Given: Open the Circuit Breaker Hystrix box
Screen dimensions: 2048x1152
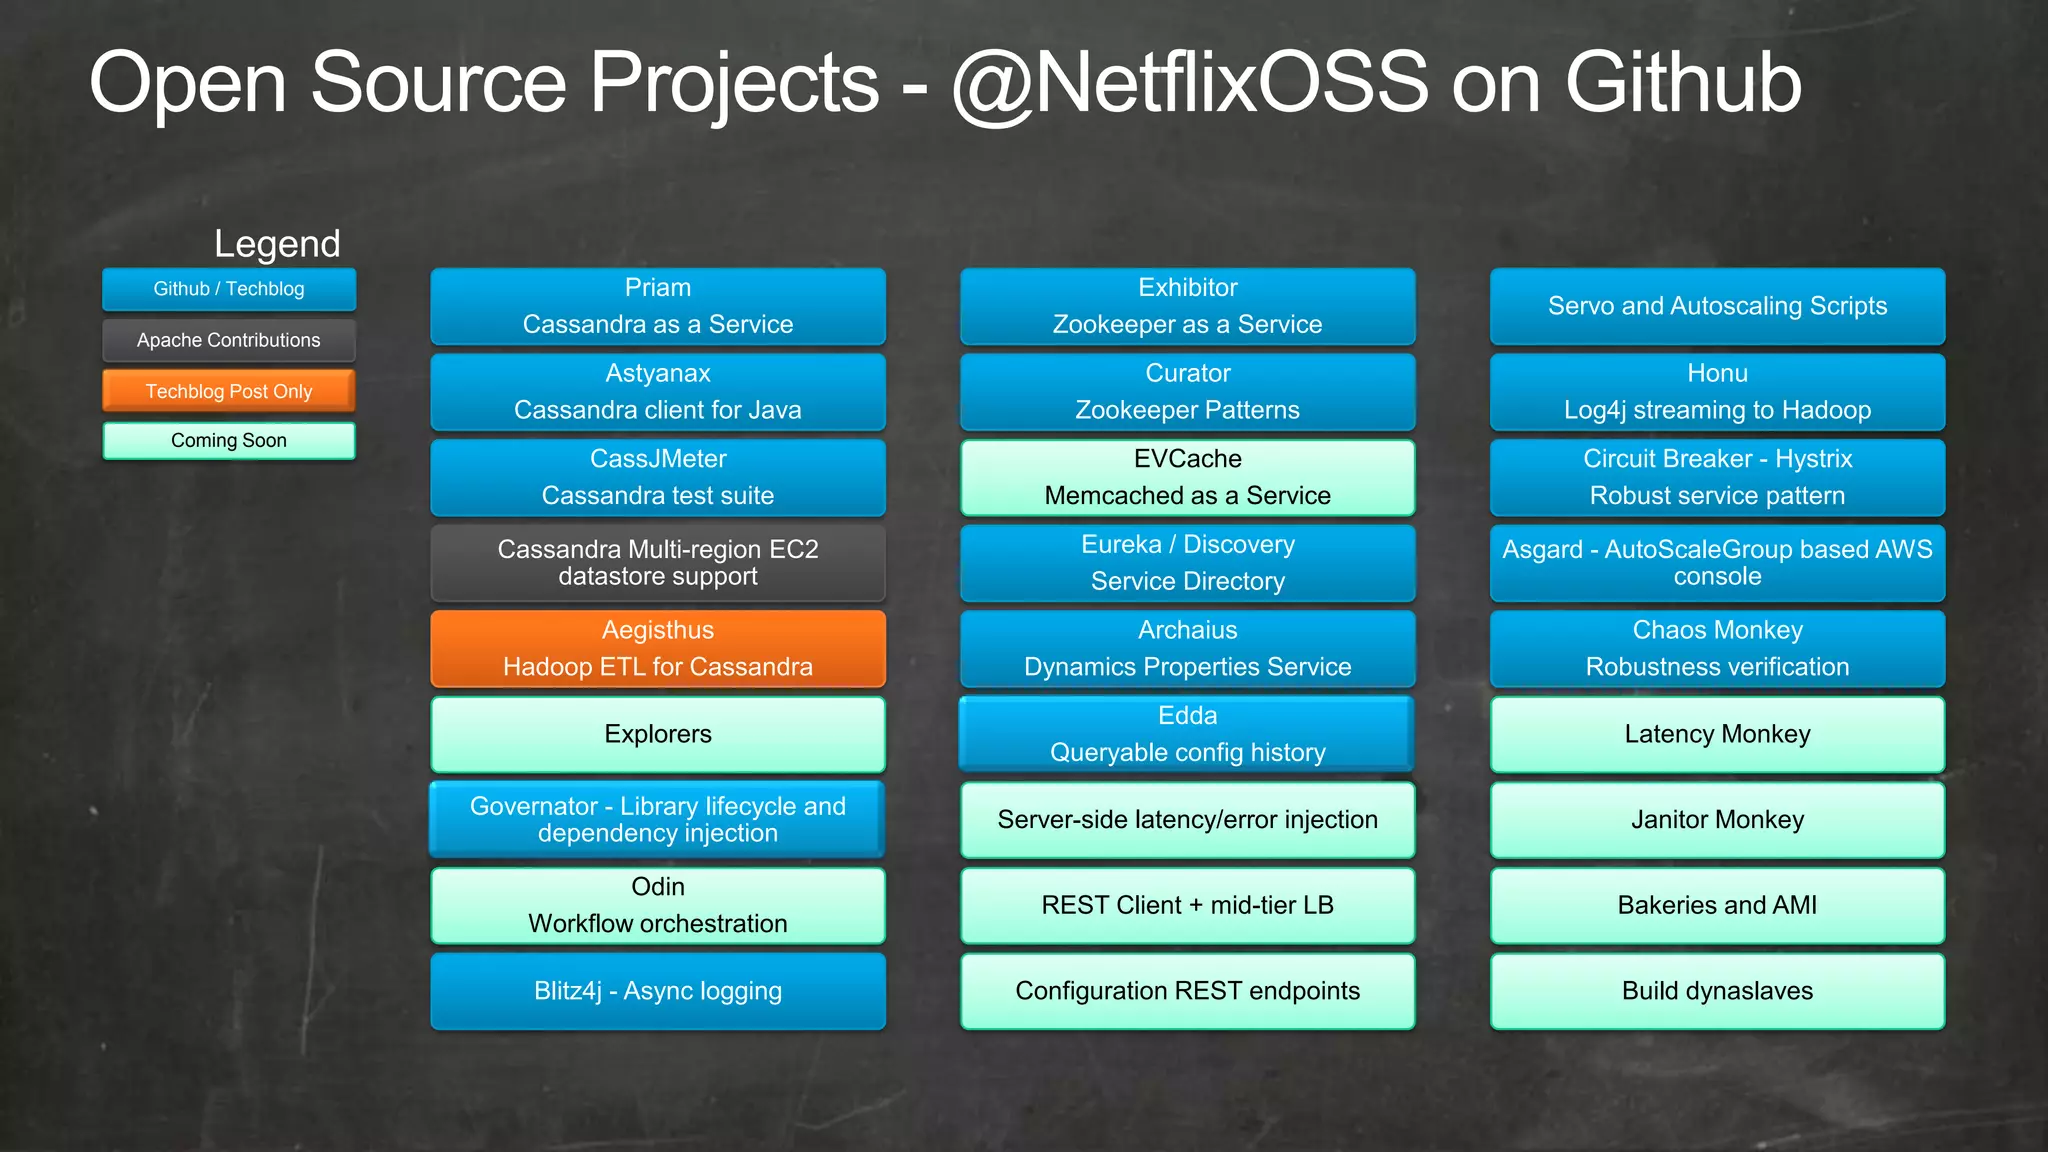Looking at the screenshot, I should click(1717, 477).
